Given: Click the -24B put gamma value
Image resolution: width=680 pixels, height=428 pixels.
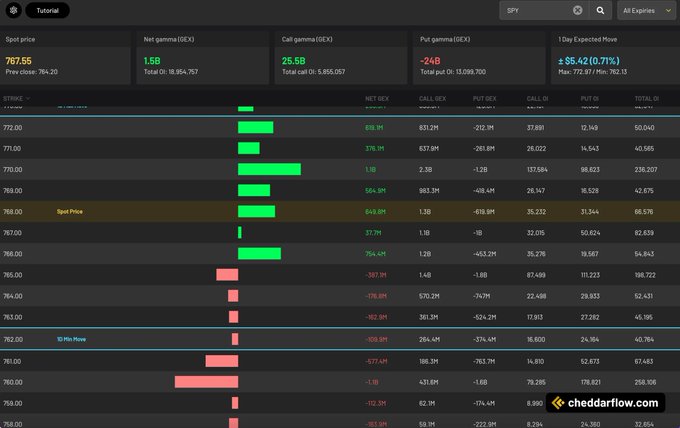Looking at the screenshot, I should (430, 61).
